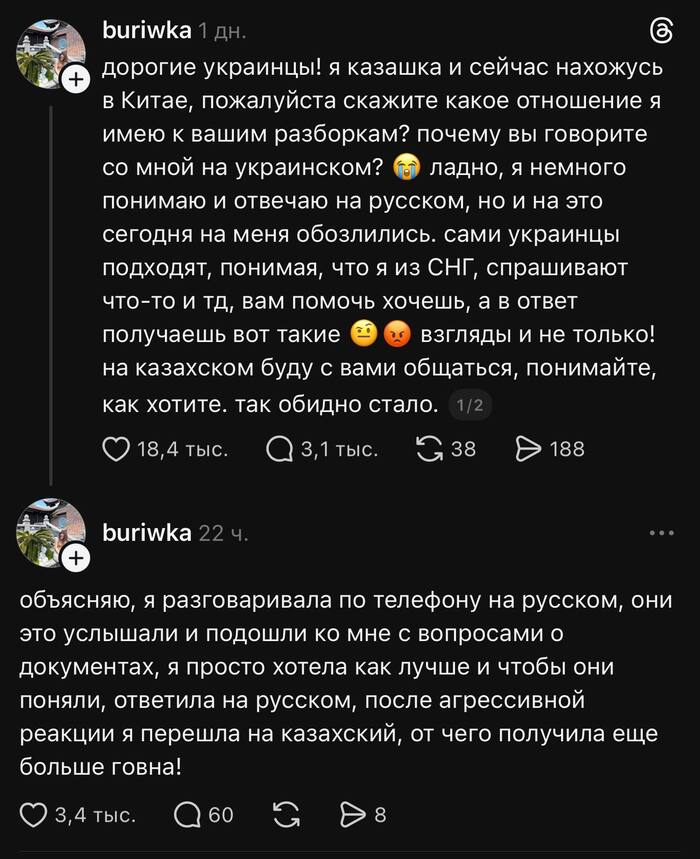Open the three-dot menu on second post

662,533
